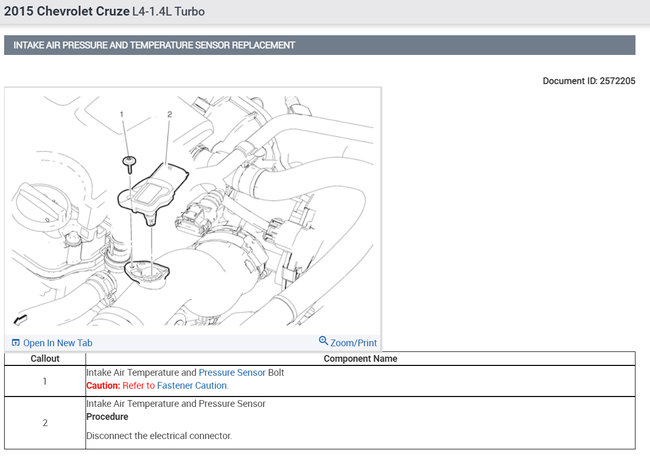Image resolution: width=650 pixels, height=467 pixels.
Task: Click the L4-1.4L Turbo engine text
Action: (x=168, y=12)
